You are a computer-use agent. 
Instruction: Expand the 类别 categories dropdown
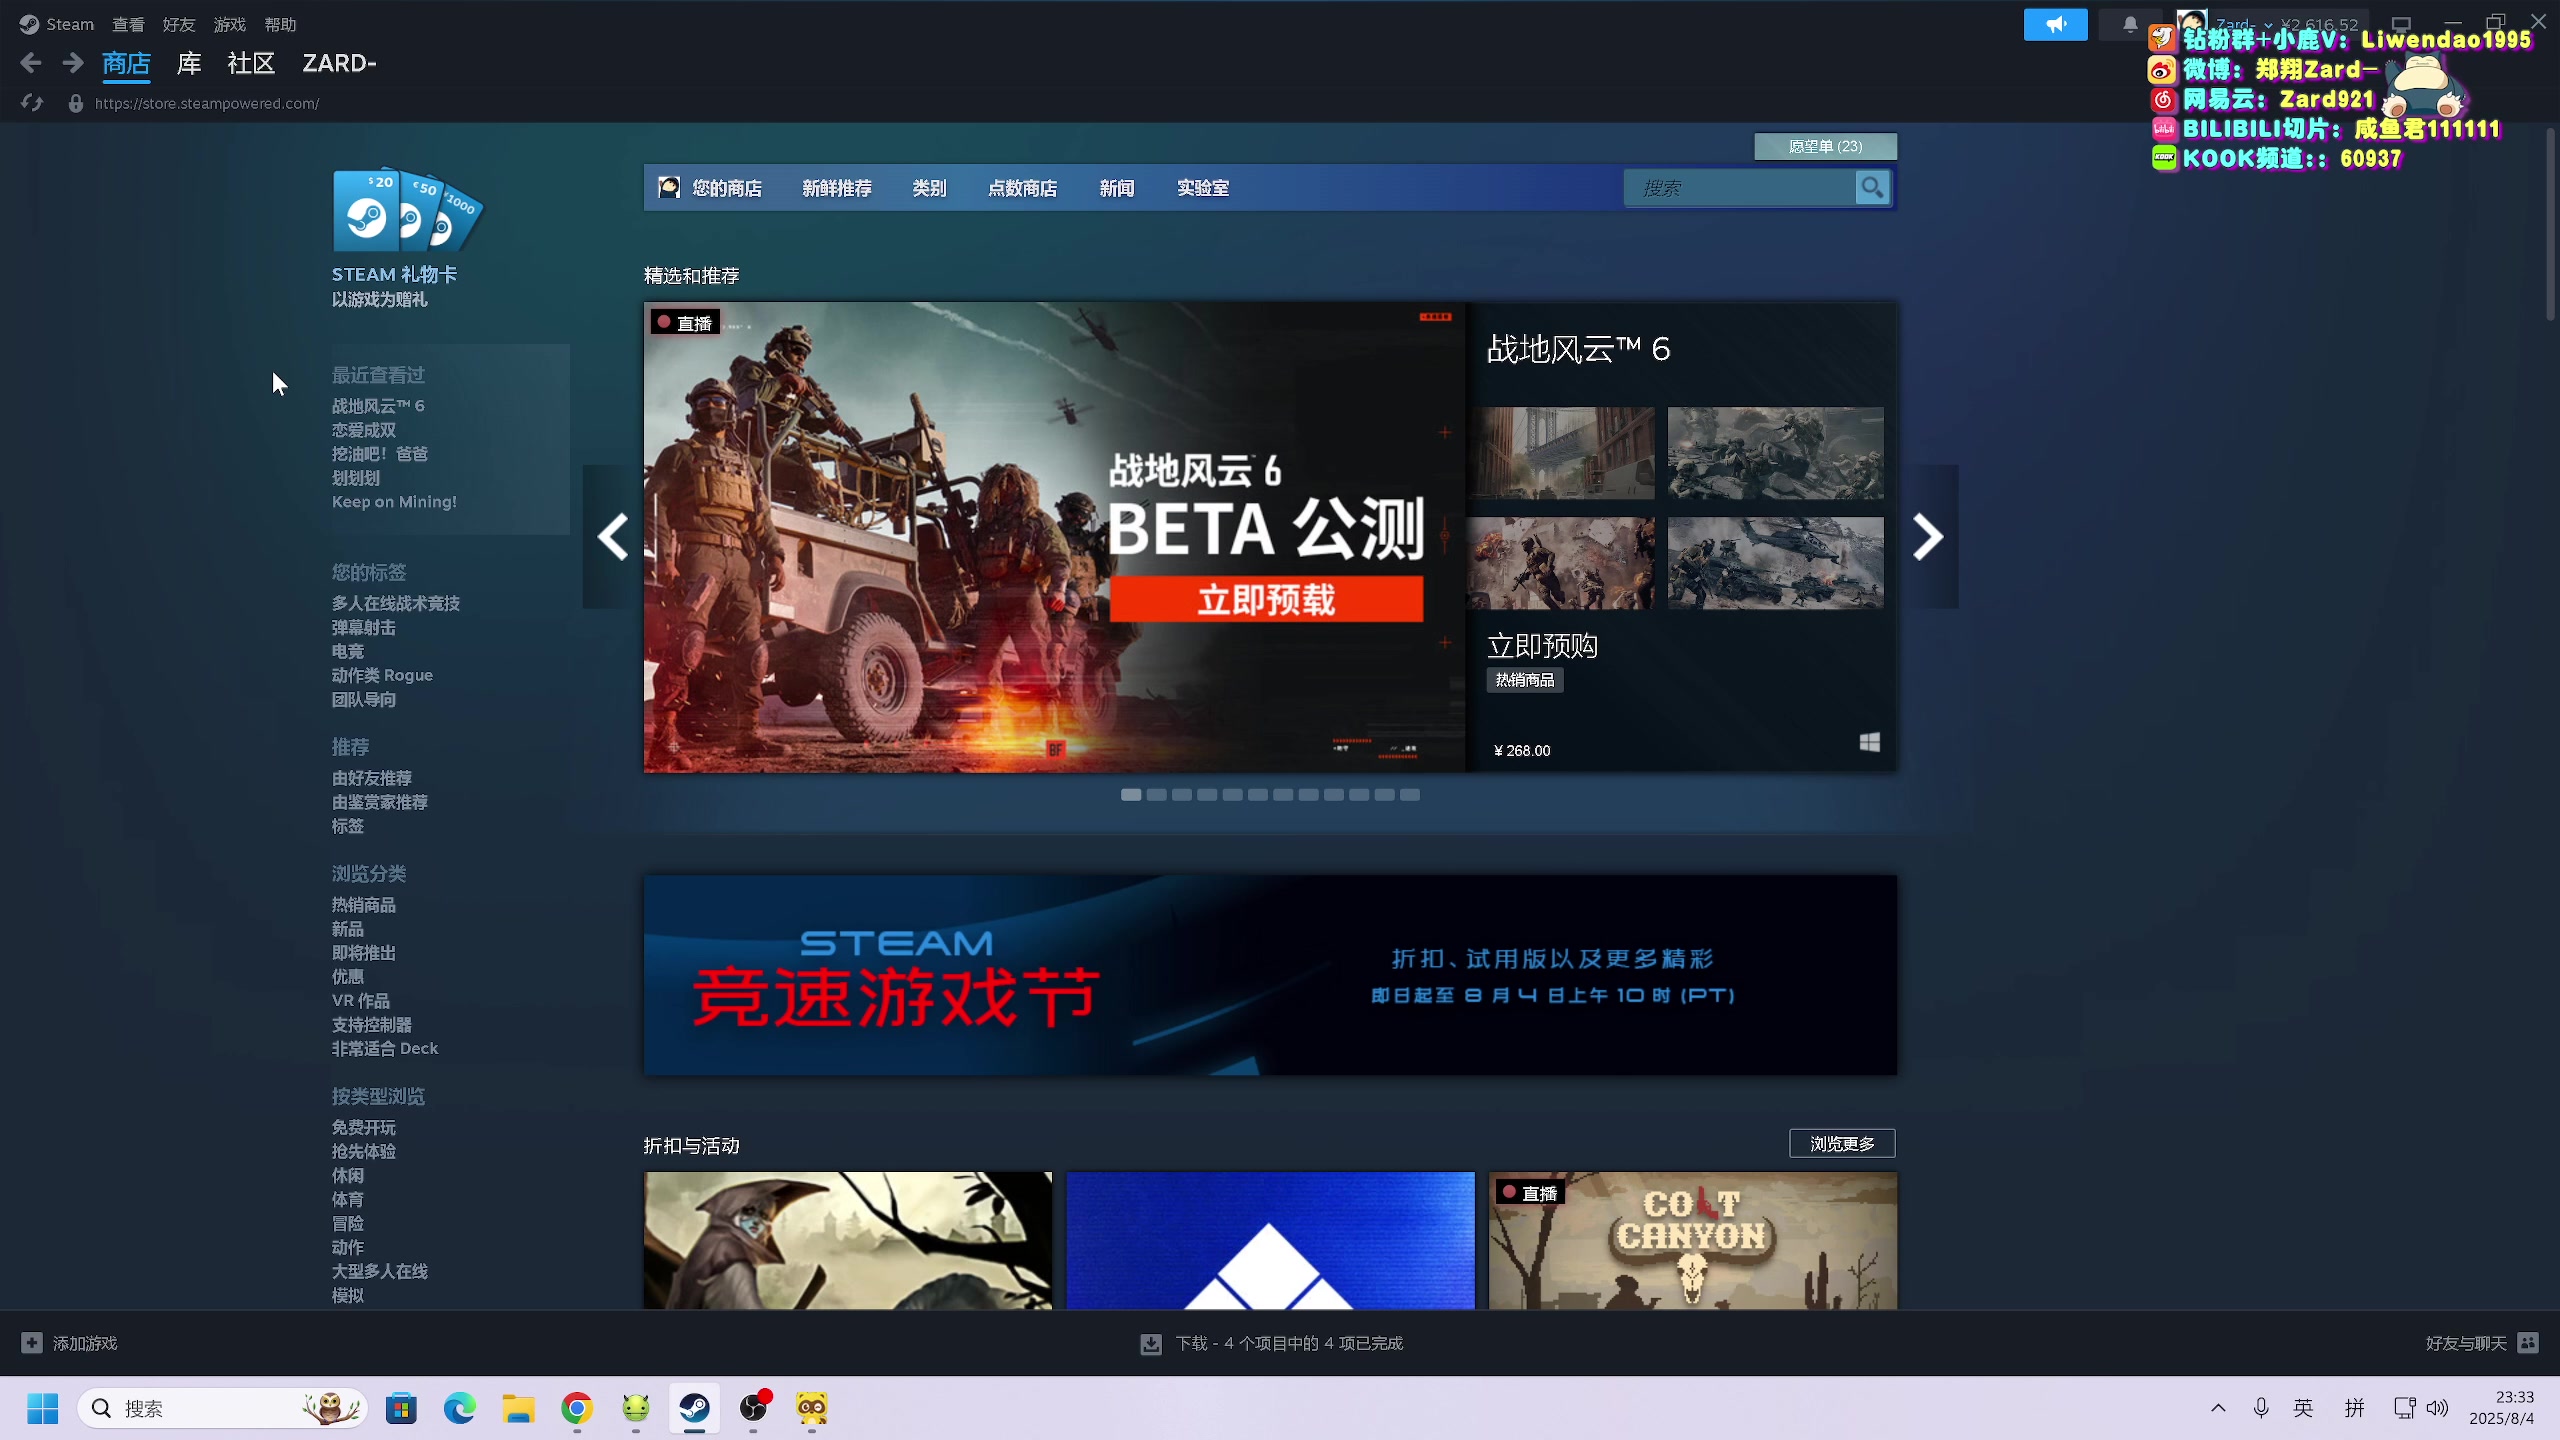929,188
